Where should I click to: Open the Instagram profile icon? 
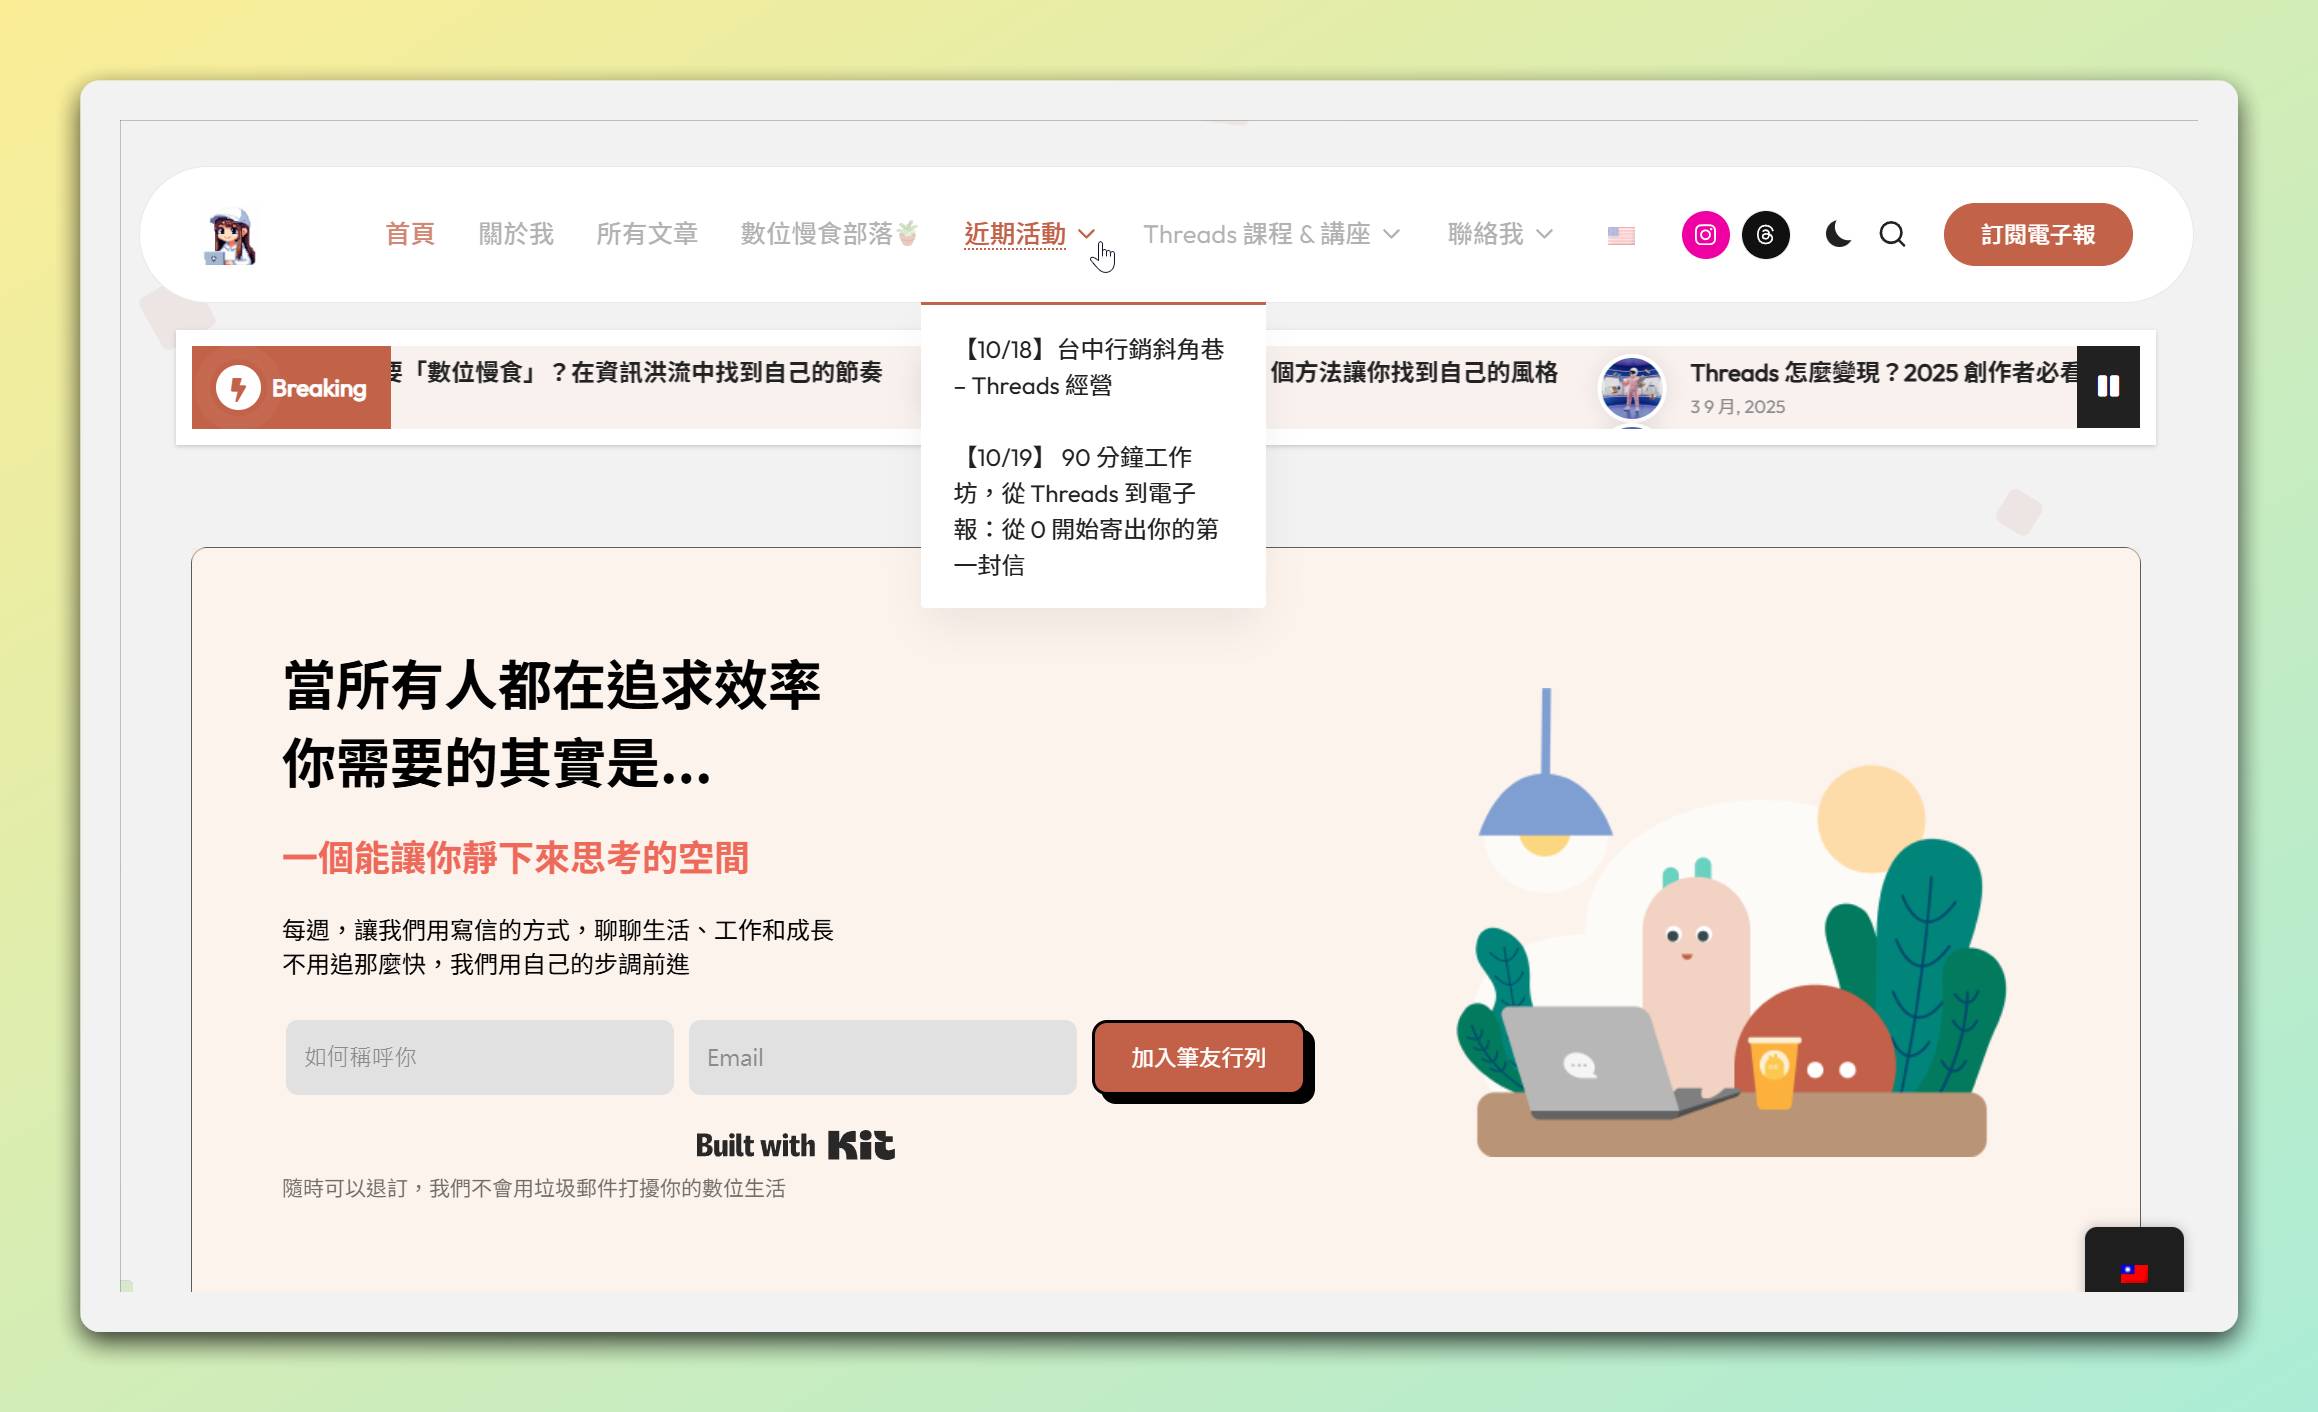point(1705,235)
